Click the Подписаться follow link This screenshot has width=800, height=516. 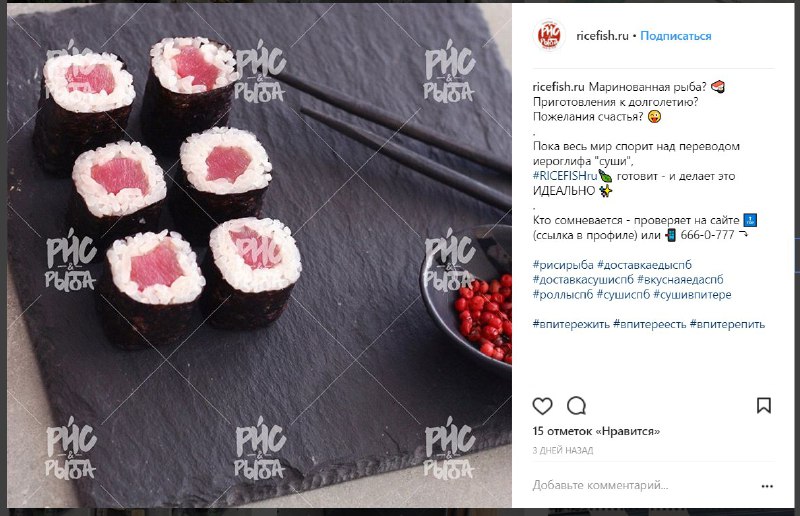[676, 36]
